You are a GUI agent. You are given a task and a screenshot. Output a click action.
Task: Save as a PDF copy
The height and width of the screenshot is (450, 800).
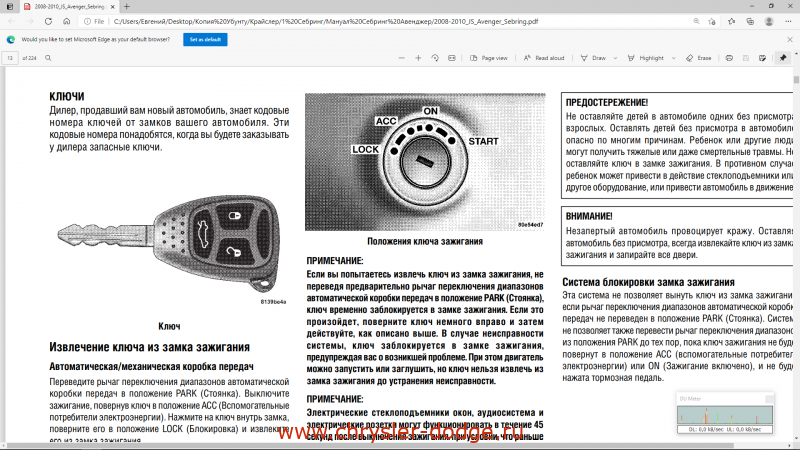coord(762,58)
